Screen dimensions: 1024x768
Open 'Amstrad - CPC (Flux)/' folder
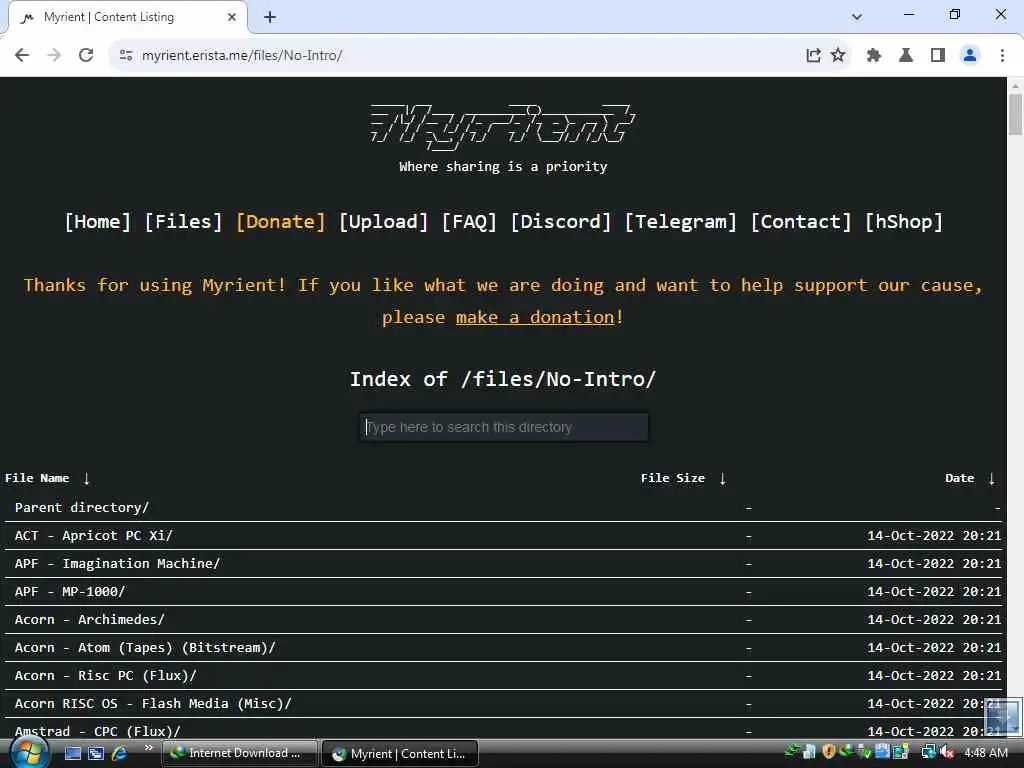[97, 731]
